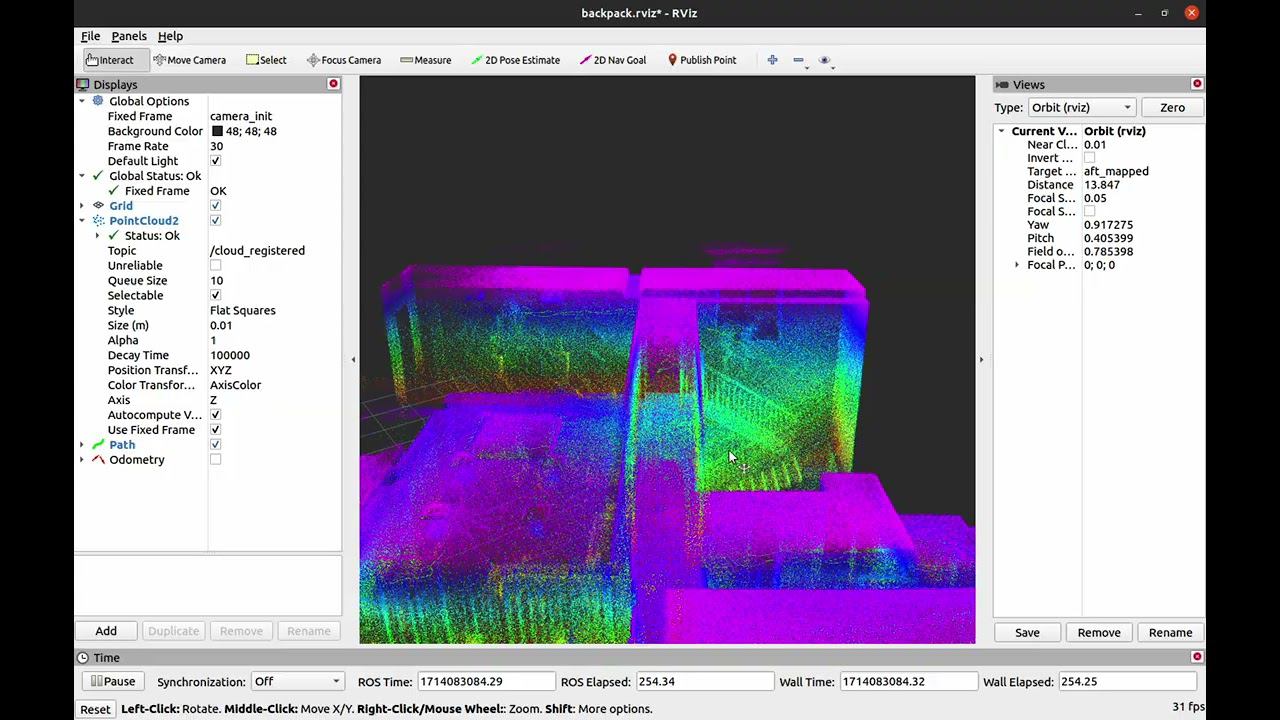Open the view Type dropdown
The image size is (1280, 720).
[x=1081, y=108]
